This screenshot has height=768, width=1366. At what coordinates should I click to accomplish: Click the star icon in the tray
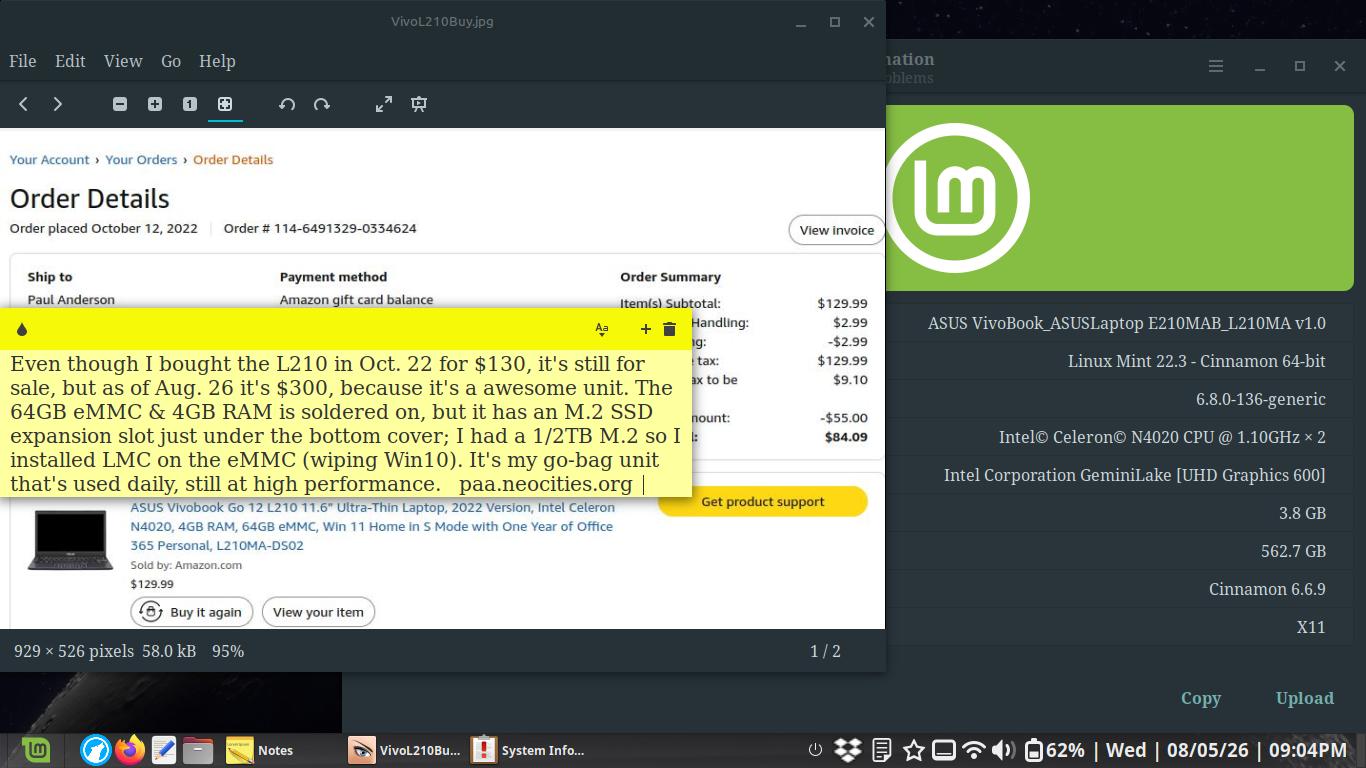(x=913, y=750)
